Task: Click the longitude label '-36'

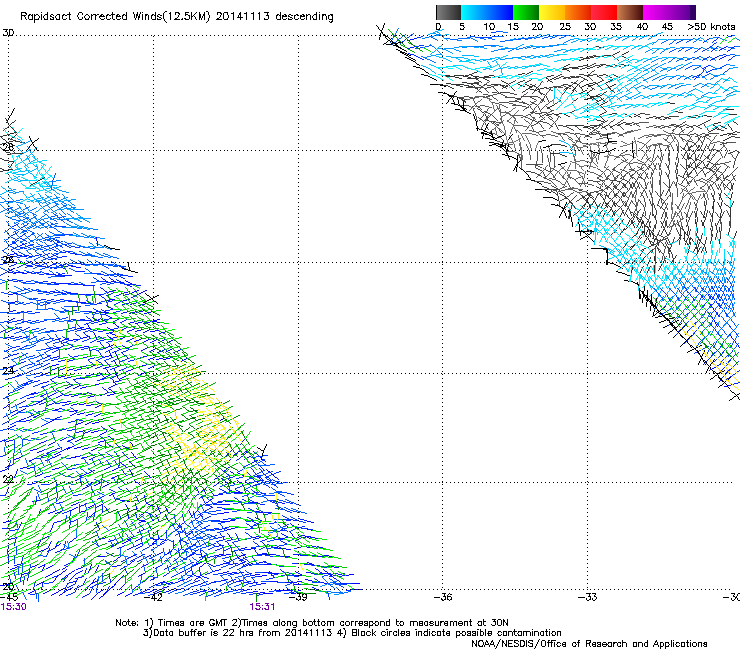Action: point(443,597)
